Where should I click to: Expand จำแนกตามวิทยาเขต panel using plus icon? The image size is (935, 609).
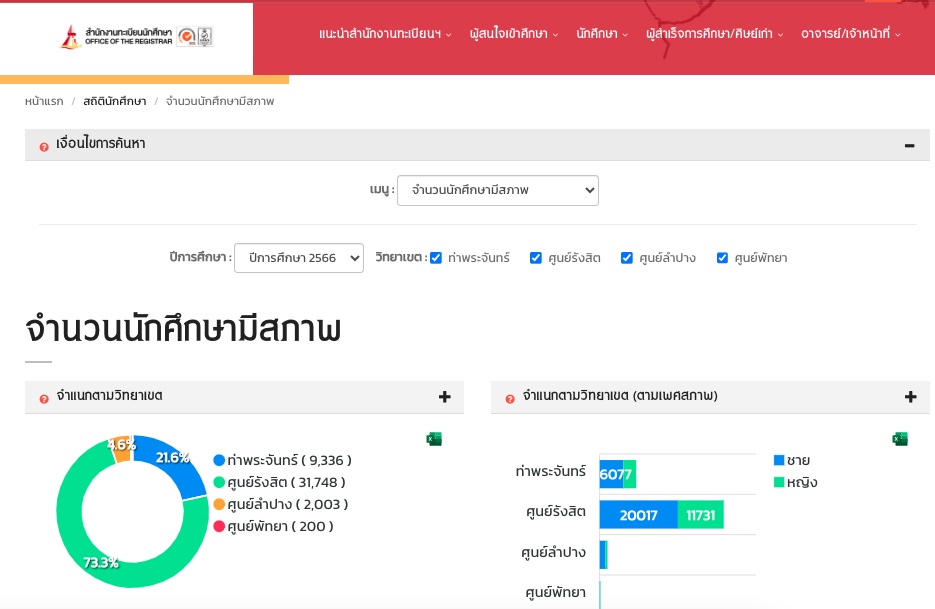[445, 397]
